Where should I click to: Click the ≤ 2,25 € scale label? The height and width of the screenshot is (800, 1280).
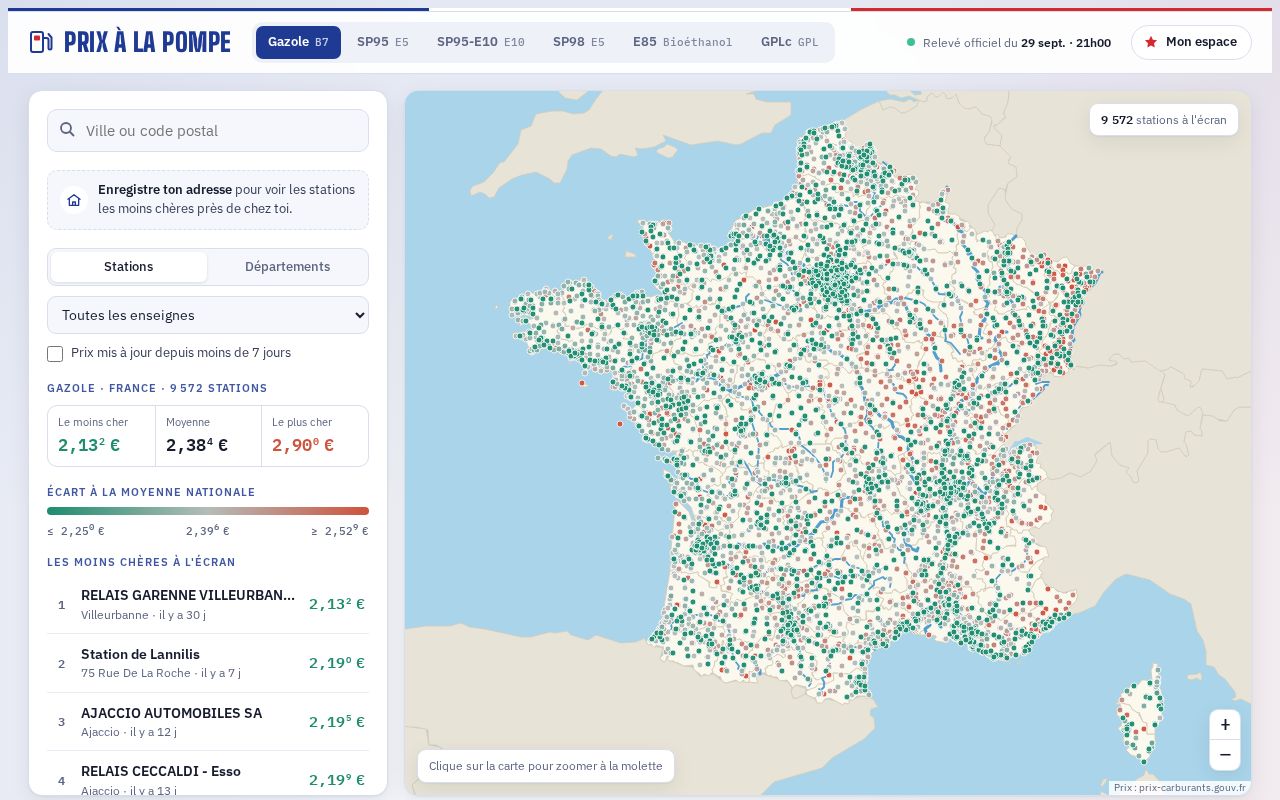[x=76, y=531]
